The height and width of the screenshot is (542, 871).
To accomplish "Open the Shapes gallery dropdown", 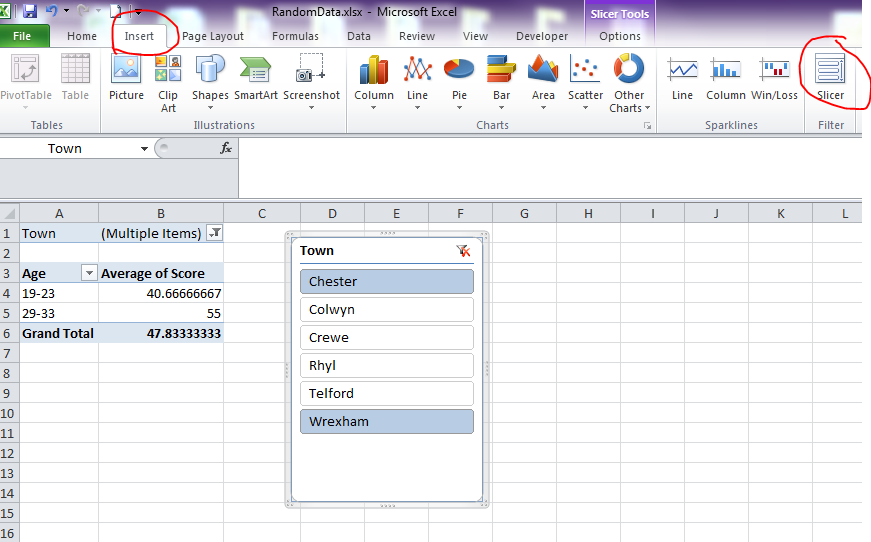I will tap(210, 82).
